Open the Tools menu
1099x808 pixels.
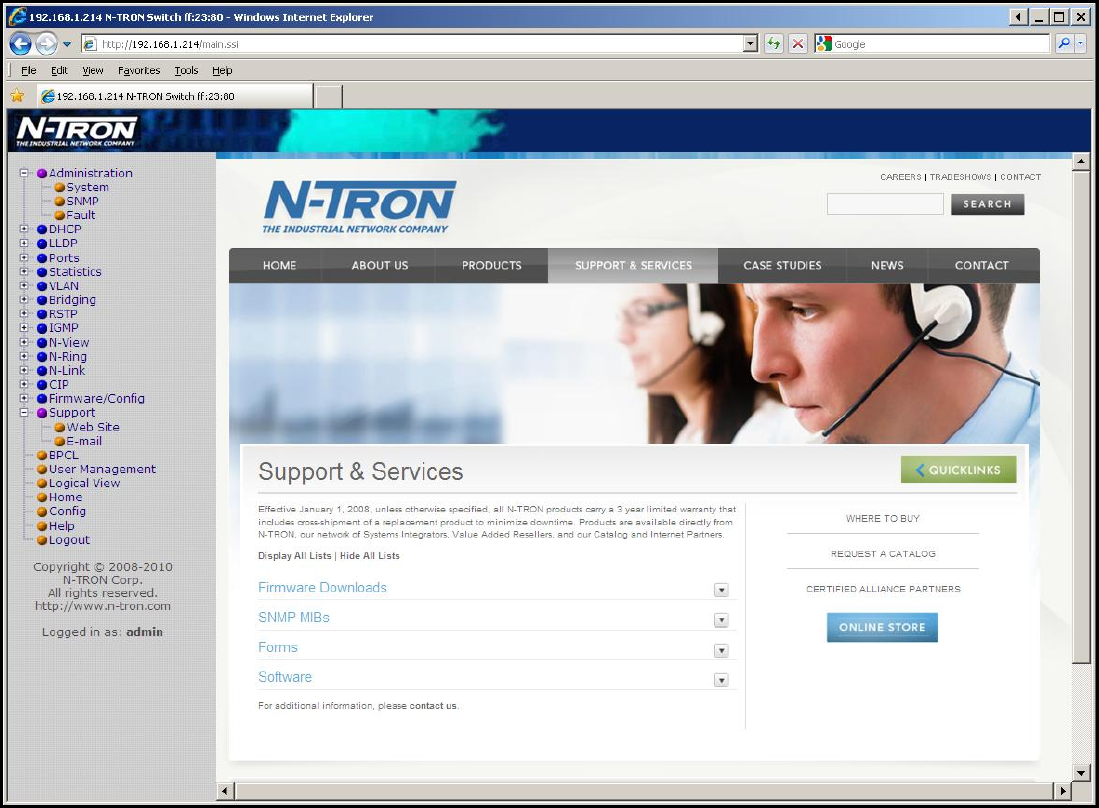(186, 70)
